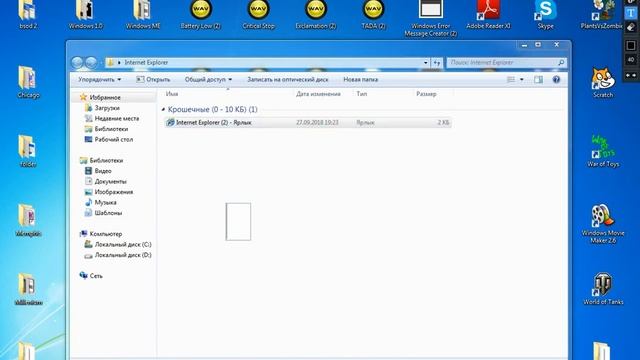This screenshot has width=640, height=360.
Task: Select the Adobe Reader XI shortcut
Action: coord(488,15)
